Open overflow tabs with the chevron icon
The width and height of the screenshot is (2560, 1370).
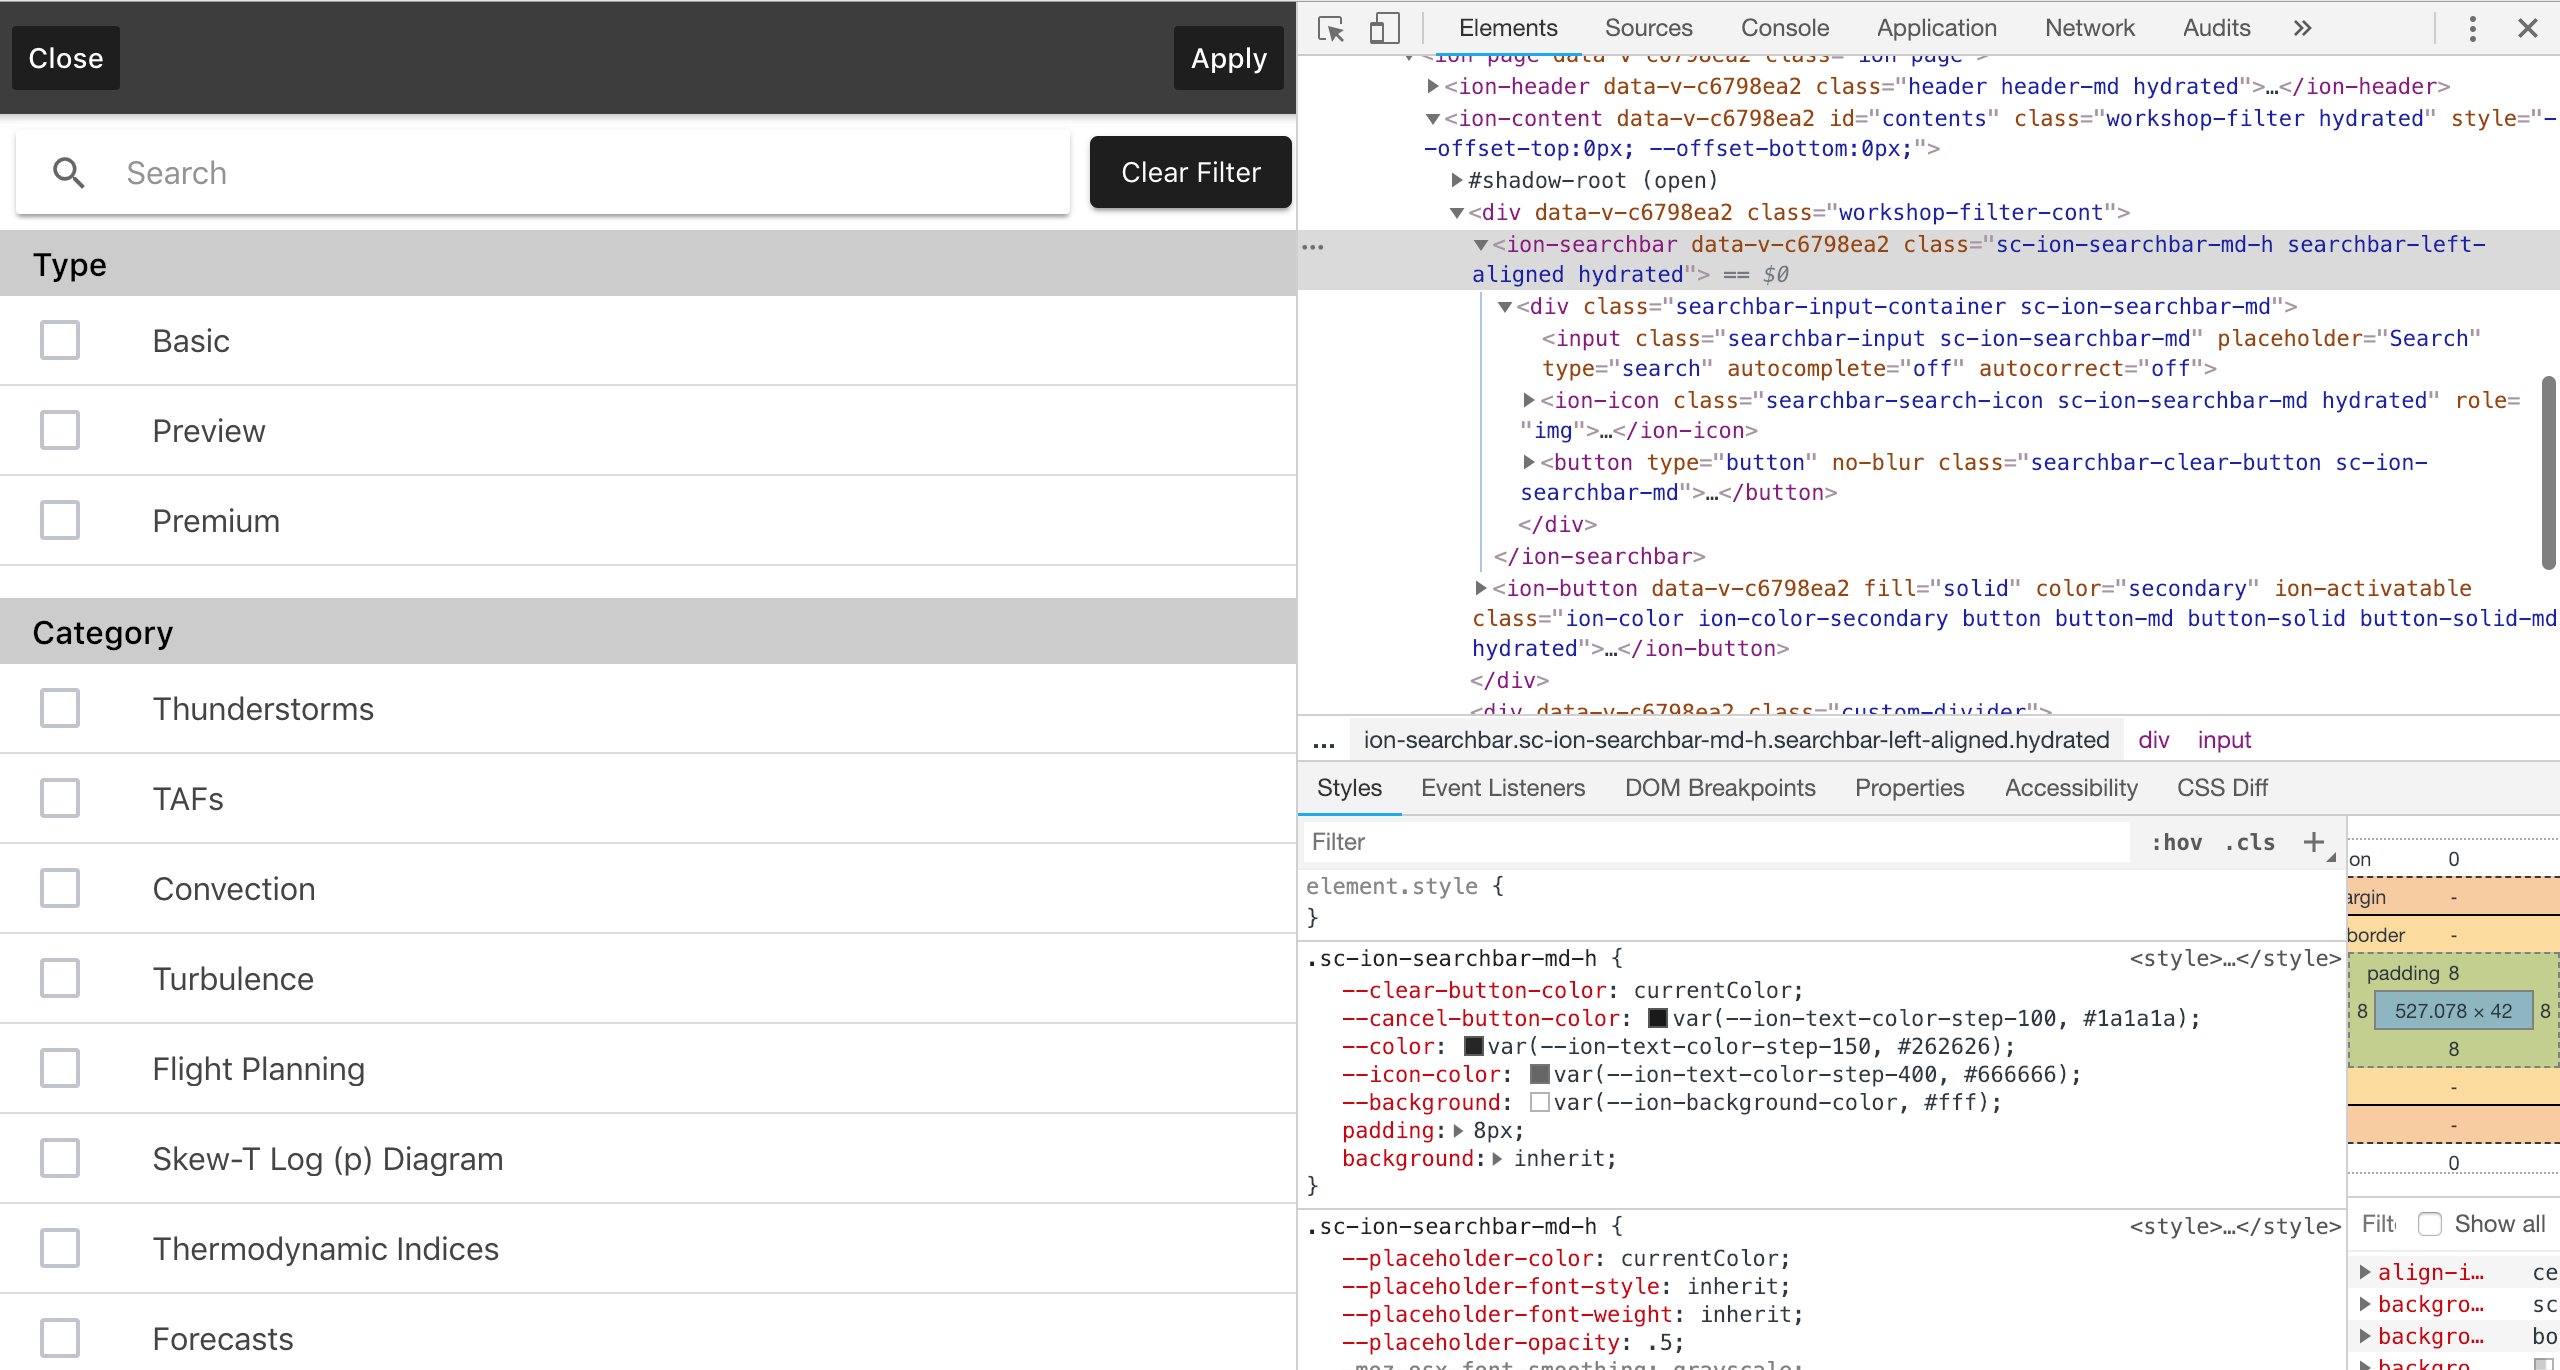coord(2300,28)
